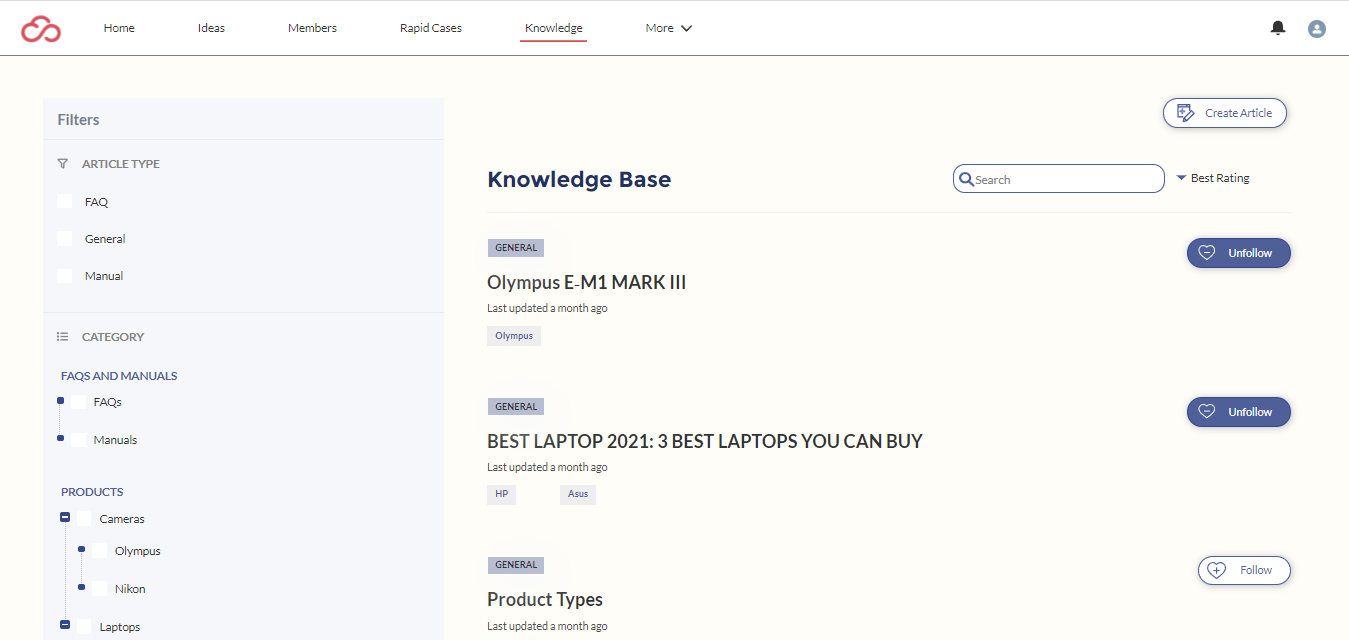This screenshot has width=1349, height=640.
Task: Open BEST LAPTOP 2021 article title
Action: [x=705, y=441]
